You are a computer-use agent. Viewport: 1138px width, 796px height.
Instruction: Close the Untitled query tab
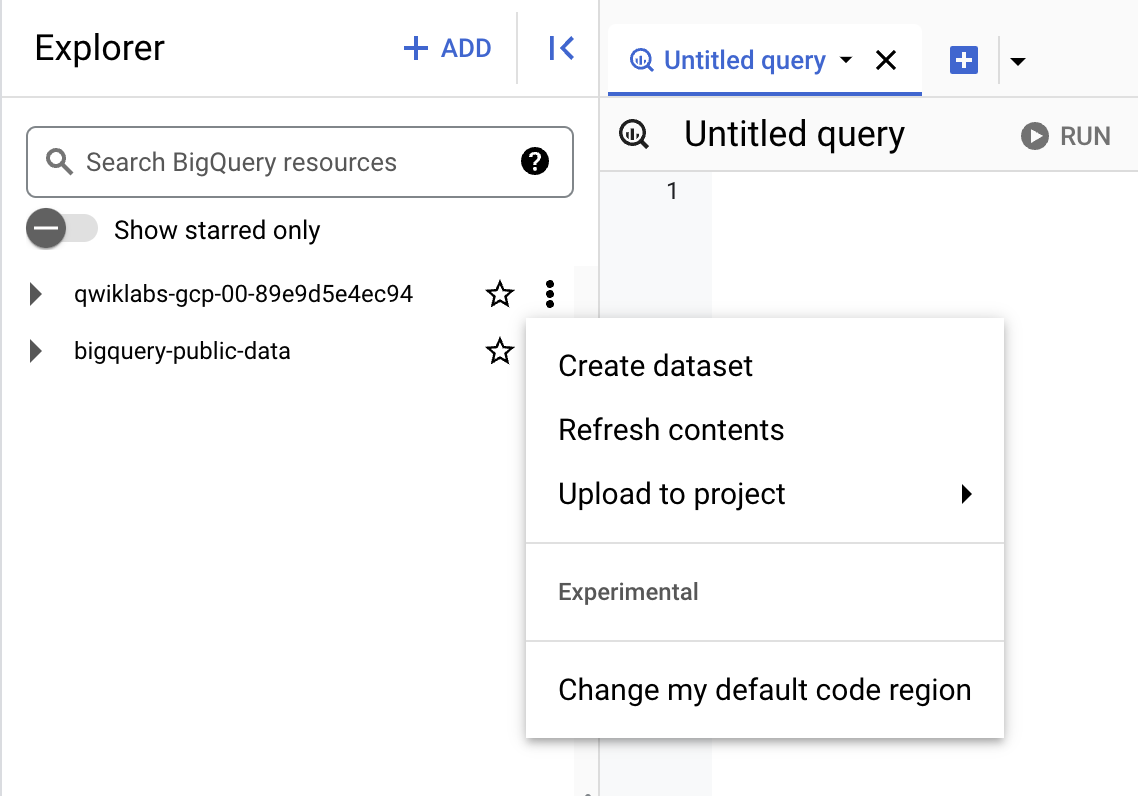tap(886, 60)
